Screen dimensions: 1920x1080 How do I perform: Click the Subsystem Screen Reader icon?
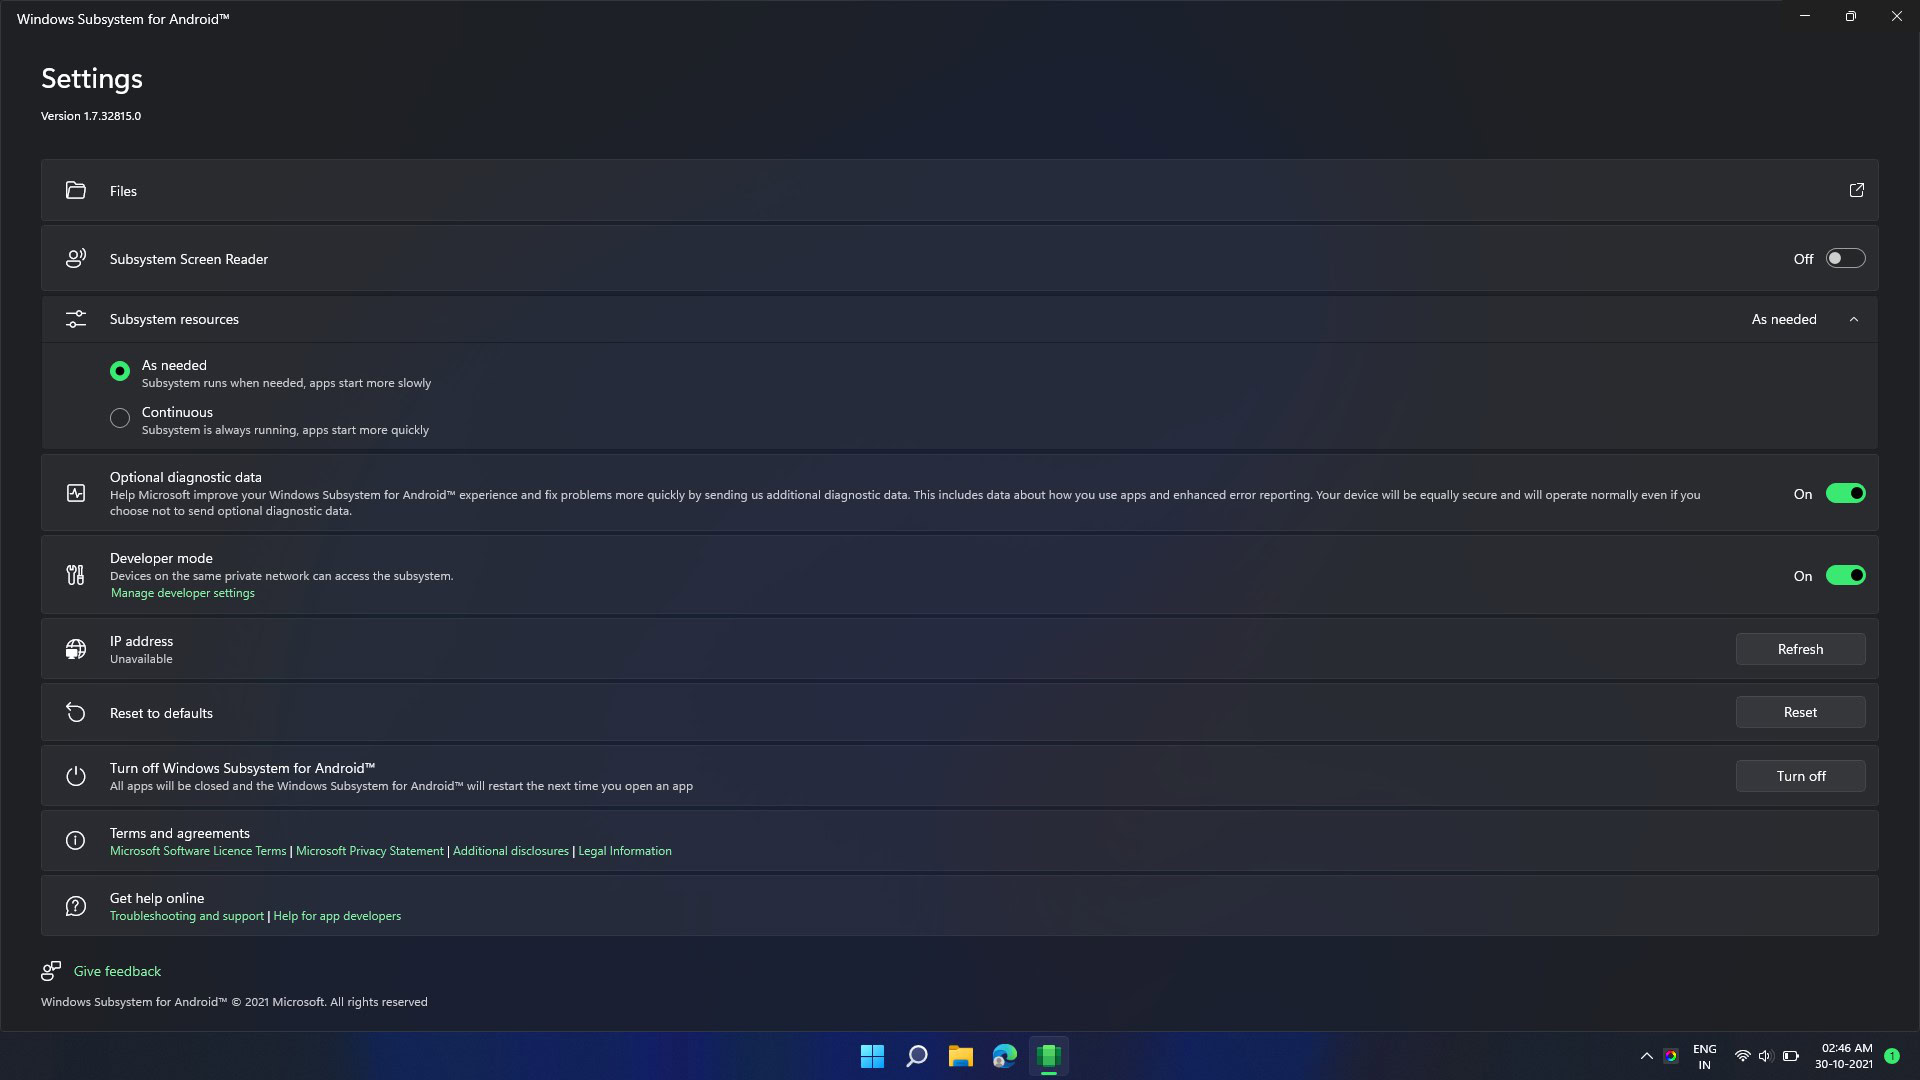[x=75, y=257]
